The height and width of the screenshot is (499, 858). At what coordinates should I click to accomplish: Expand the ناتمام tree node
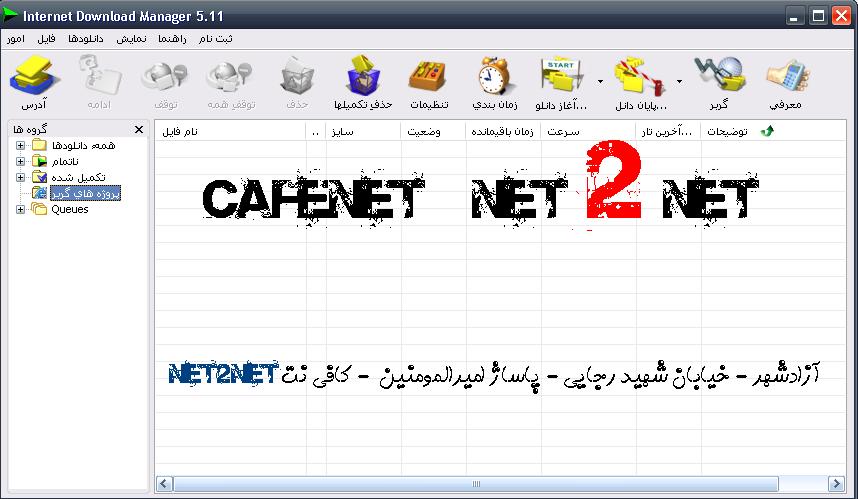pyautogui.click(x=20, y=161)
